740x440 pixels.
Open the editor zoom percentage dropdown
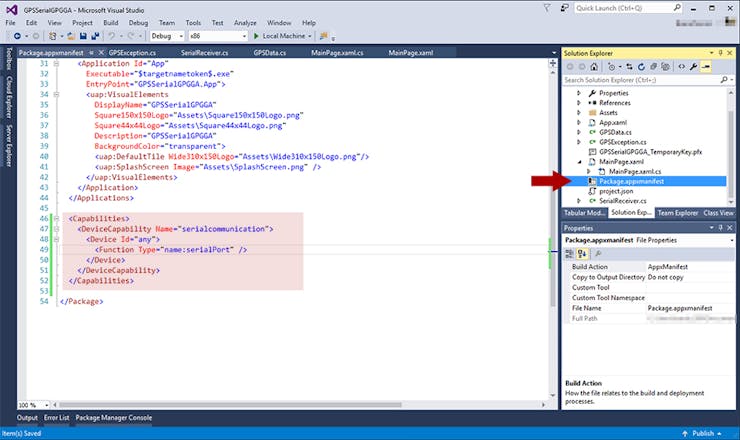(x=46, y=405)
